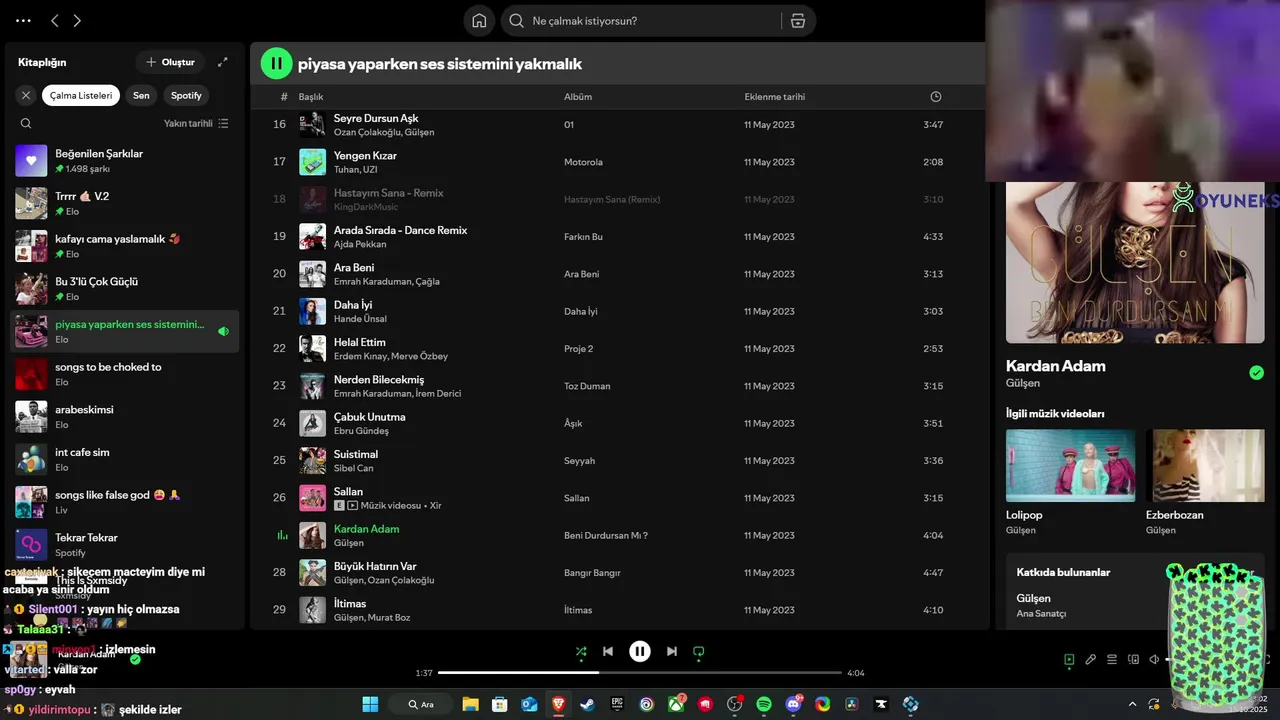Click the search magnifier in top bar
1280x720 pixels.
(x=517, y=21)
